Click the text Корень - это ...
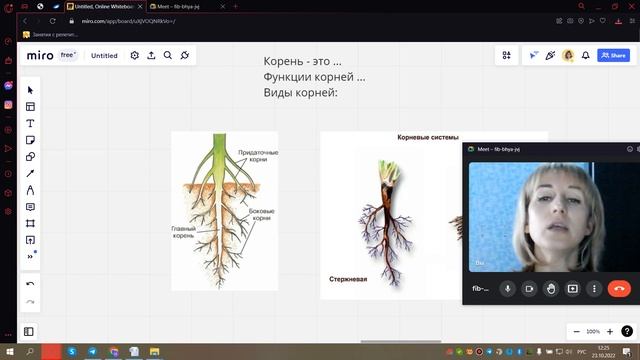Viewport: 640px width, 360px height. (x=302, y=61)
